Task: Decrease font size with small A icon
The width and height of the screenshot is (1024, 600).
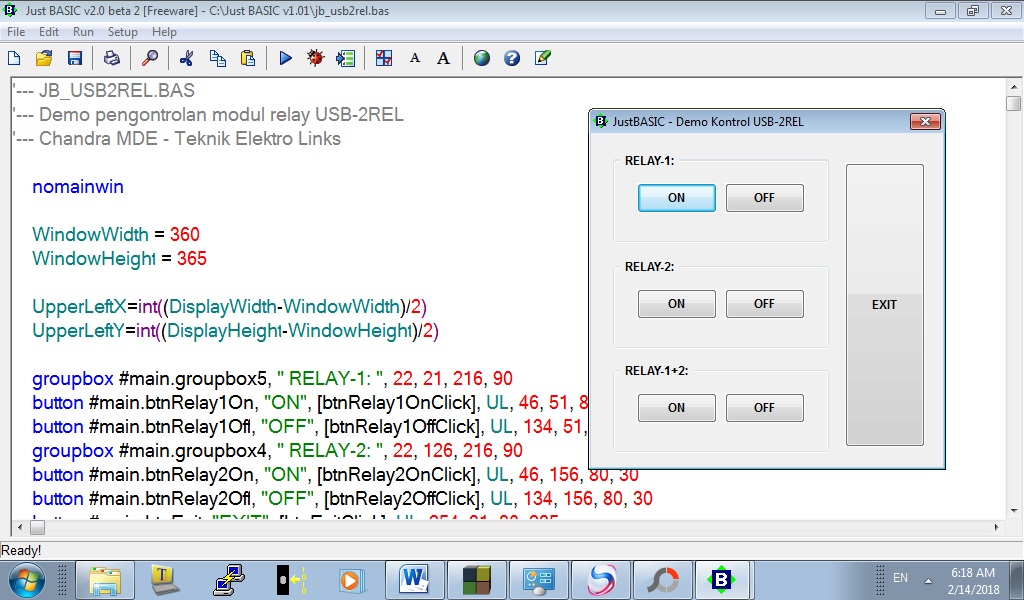Action: (415, 58)
